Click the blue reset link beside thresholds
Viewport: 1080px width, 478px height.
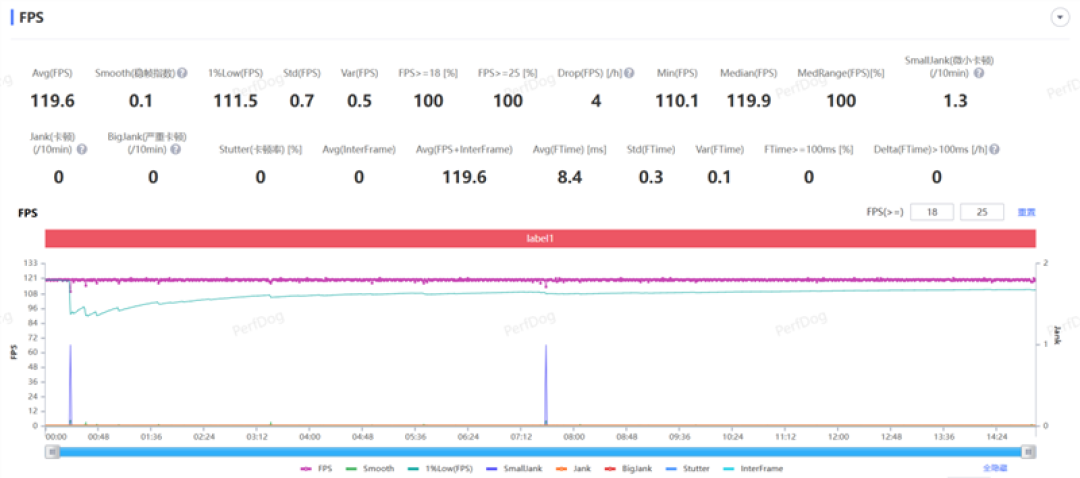coord(1026,212)
